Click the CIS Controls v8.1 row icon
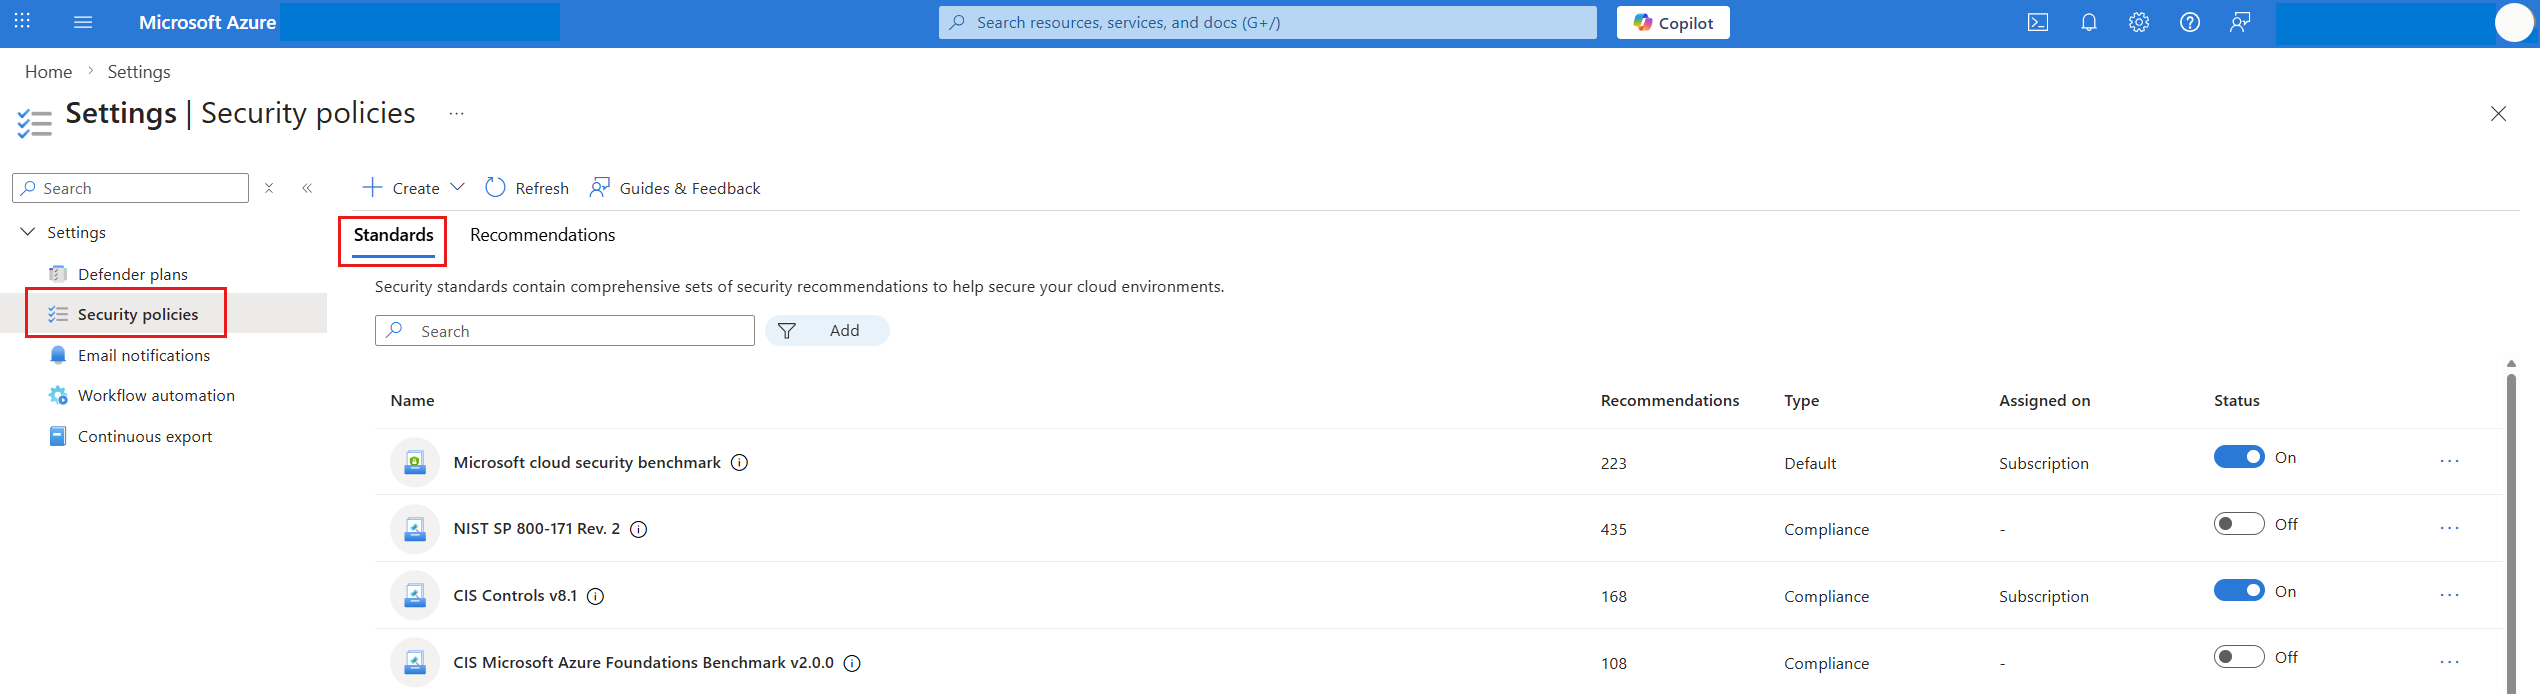The height and width of the screenshot is (694, 2540). [415, 596]
